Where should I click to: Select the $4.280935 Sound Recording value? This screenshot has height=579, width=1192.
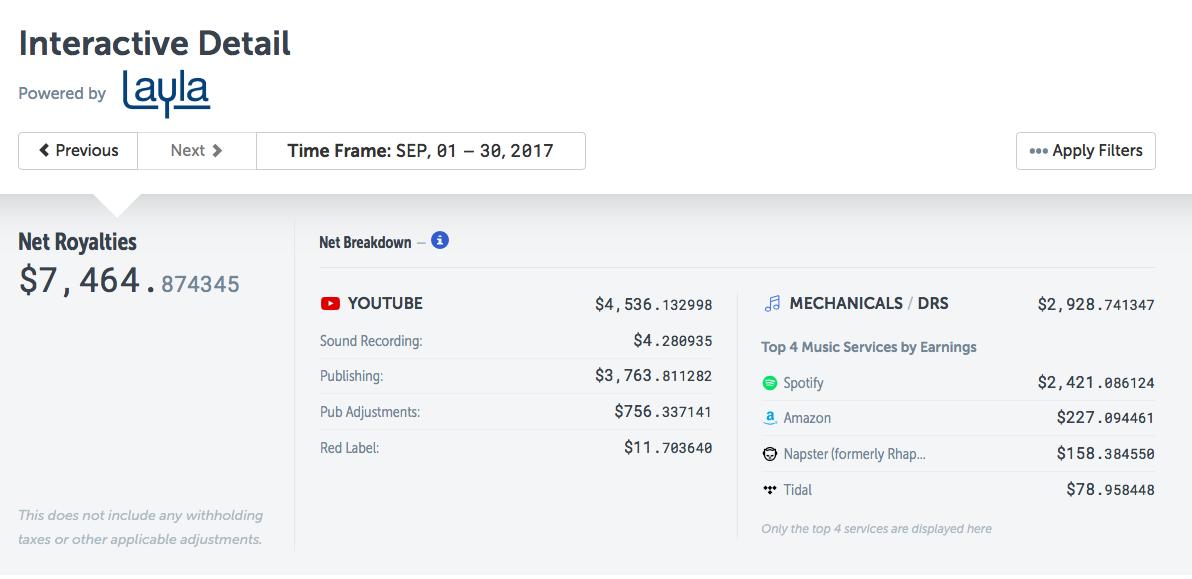click(x=673, y=340)
